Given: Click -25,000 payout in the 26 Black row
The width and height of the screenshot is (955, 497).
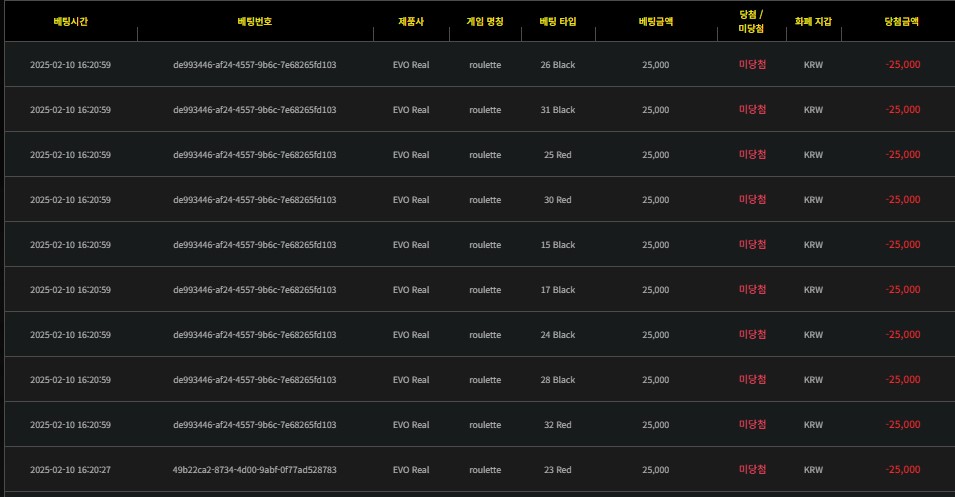Looking at the screenshot, I should click(903, 65).
